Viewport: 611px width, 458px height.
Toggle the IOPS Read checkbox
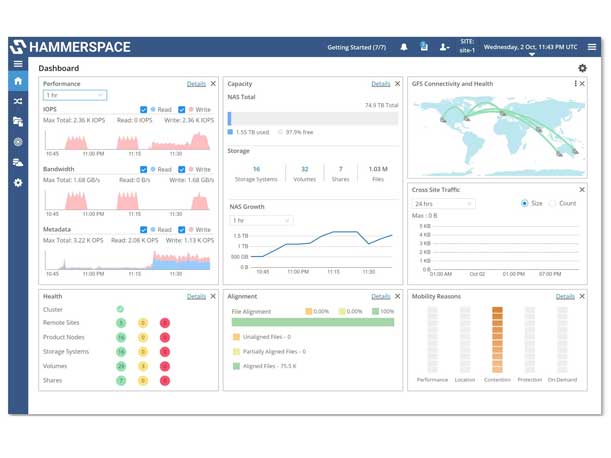tap(144, 110)
